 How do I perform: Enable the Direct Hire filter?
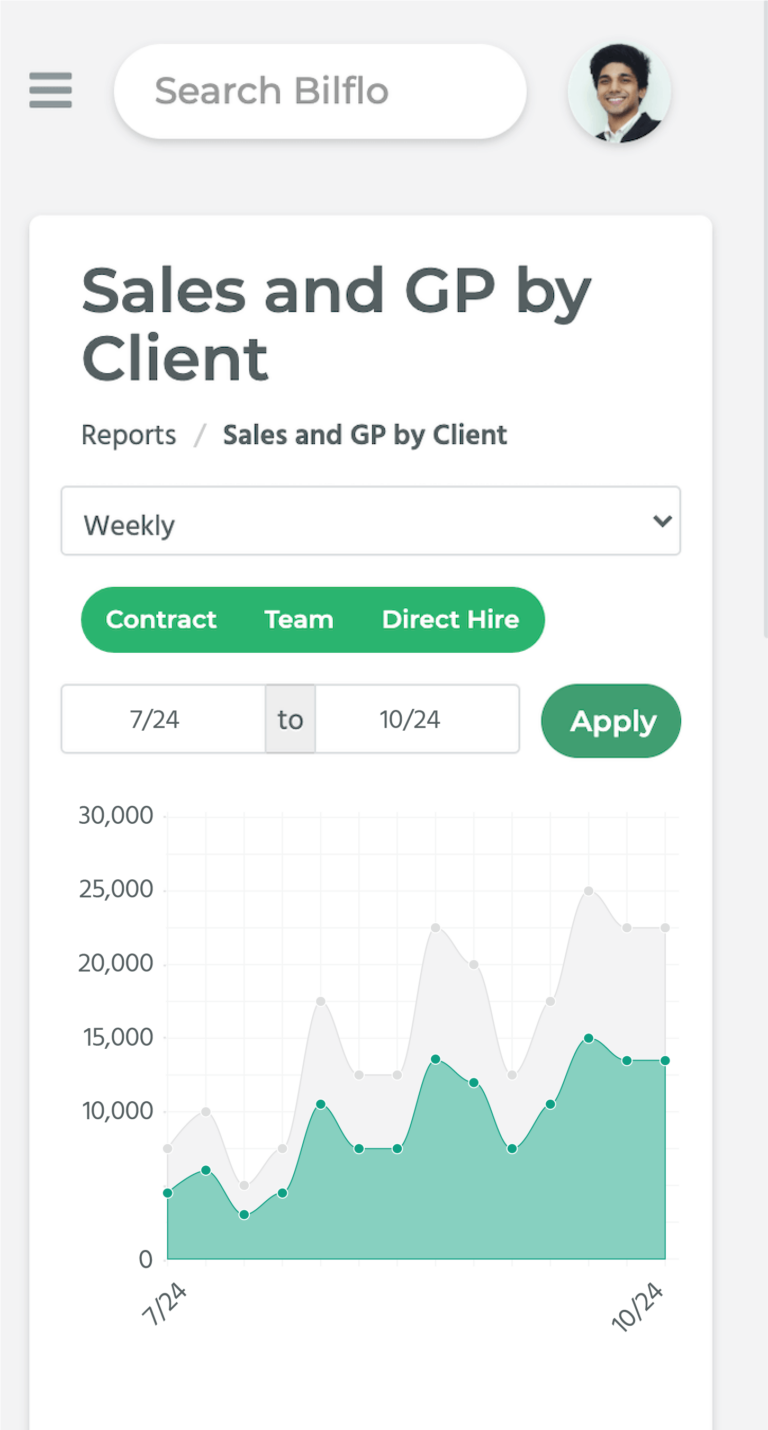pos(451,619)
